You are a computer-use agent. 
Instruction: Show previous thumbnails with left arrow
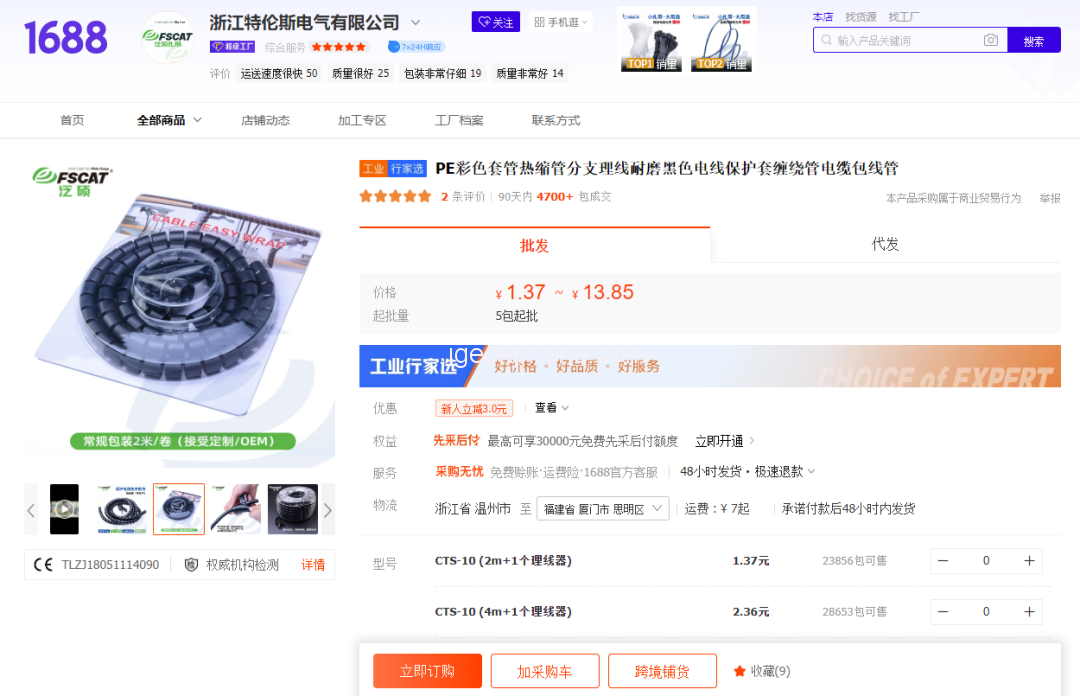(x=31, y=510)
